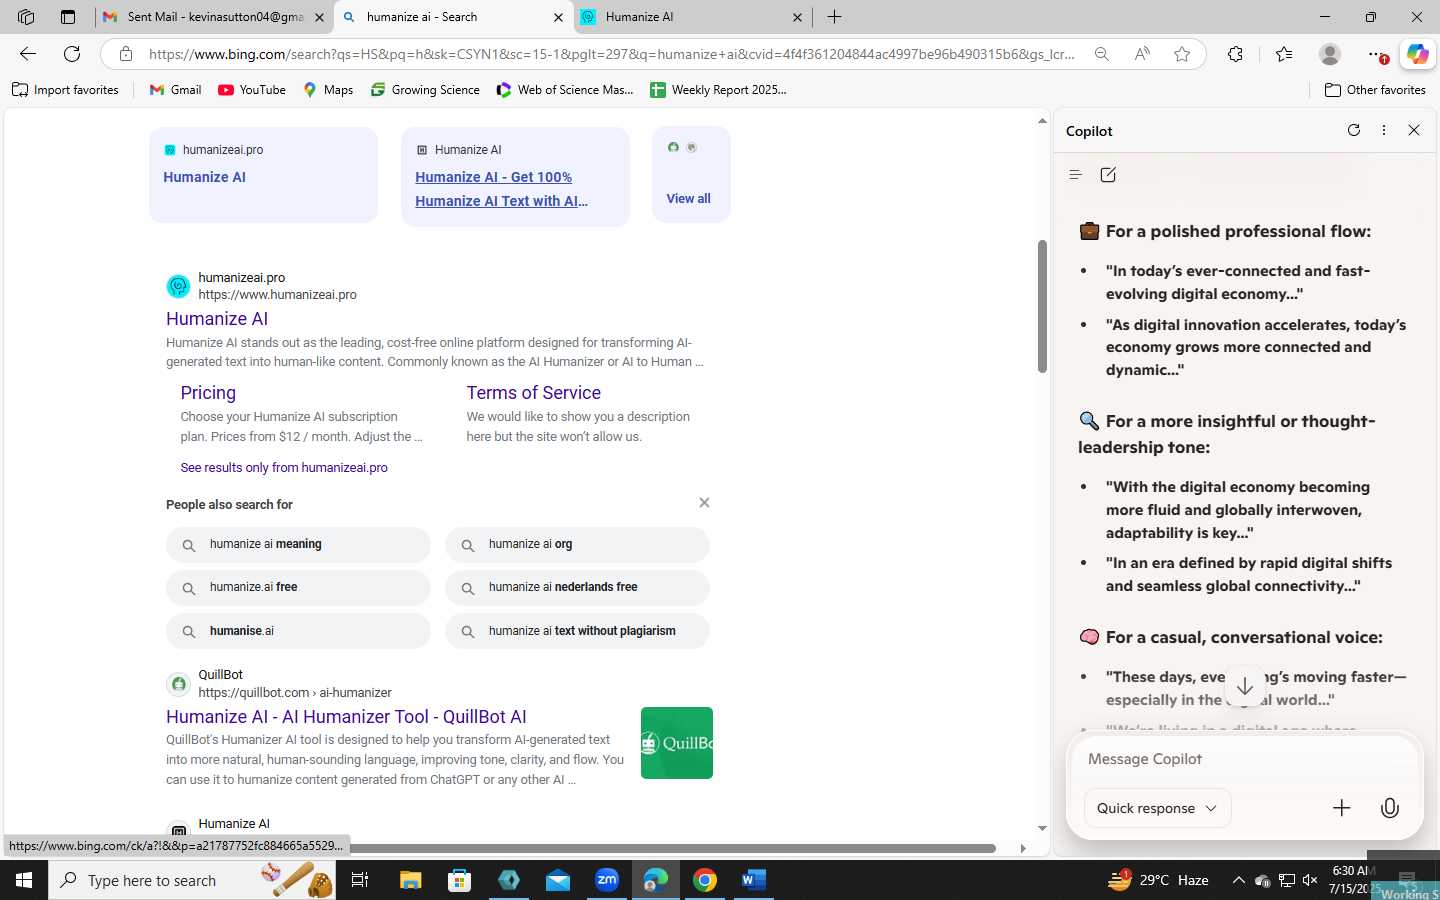Open the Terms of Service sublink
Viewport: 1440px width, 900px height.
pyautogui.click(x=533, y=393)
